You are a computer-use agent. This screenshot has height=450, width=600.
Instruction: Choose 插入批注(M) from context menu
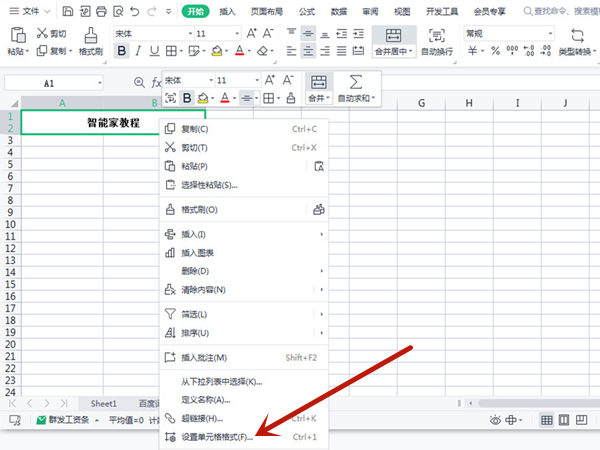click(x=244, y=357)
